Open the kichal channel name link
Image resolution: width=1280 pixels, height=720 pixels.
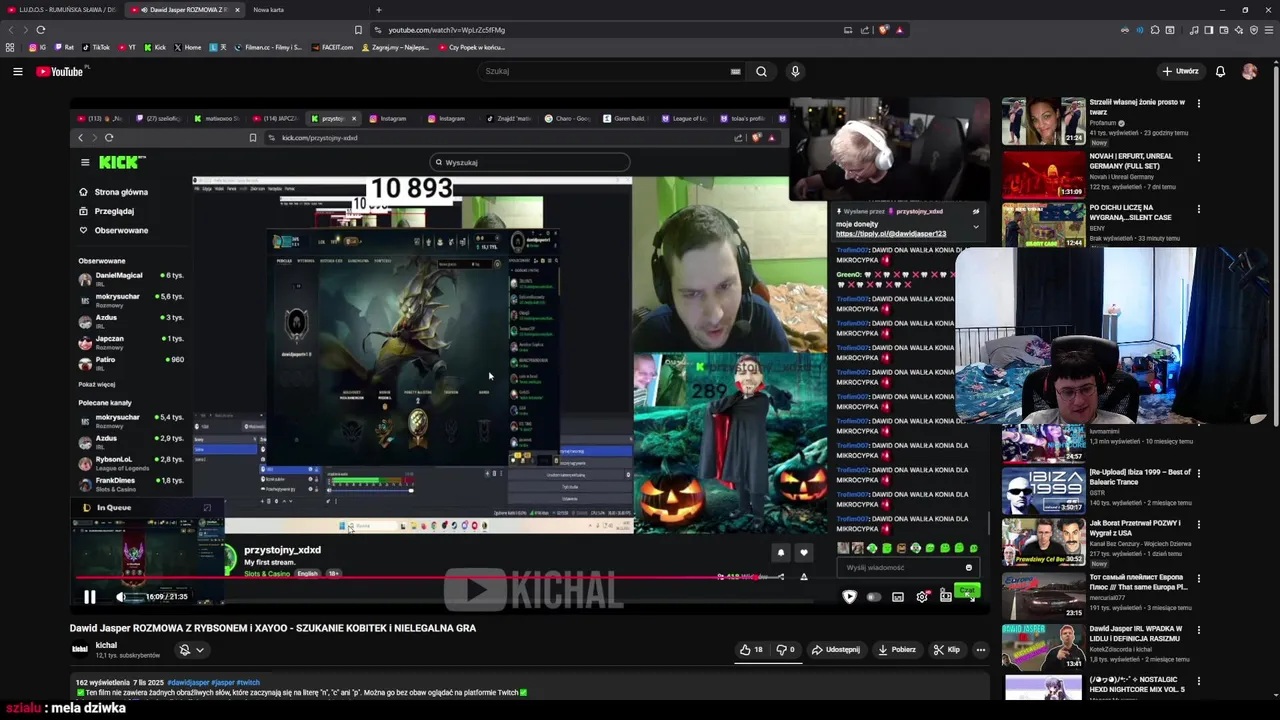[106, 645]
